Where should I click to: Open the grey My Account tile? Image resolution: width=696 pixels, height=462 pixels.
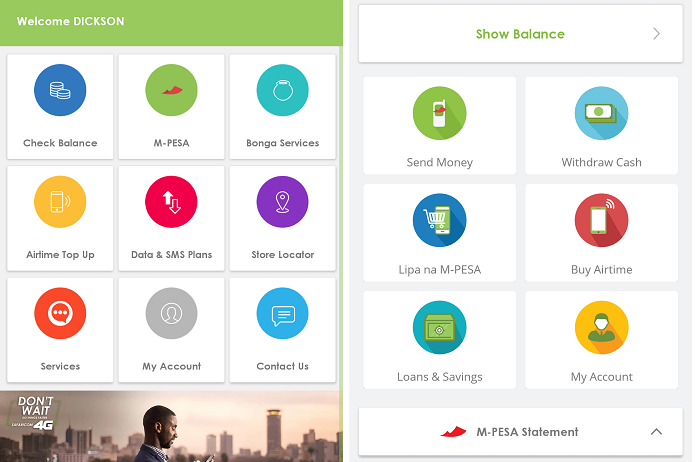[171, 330]
